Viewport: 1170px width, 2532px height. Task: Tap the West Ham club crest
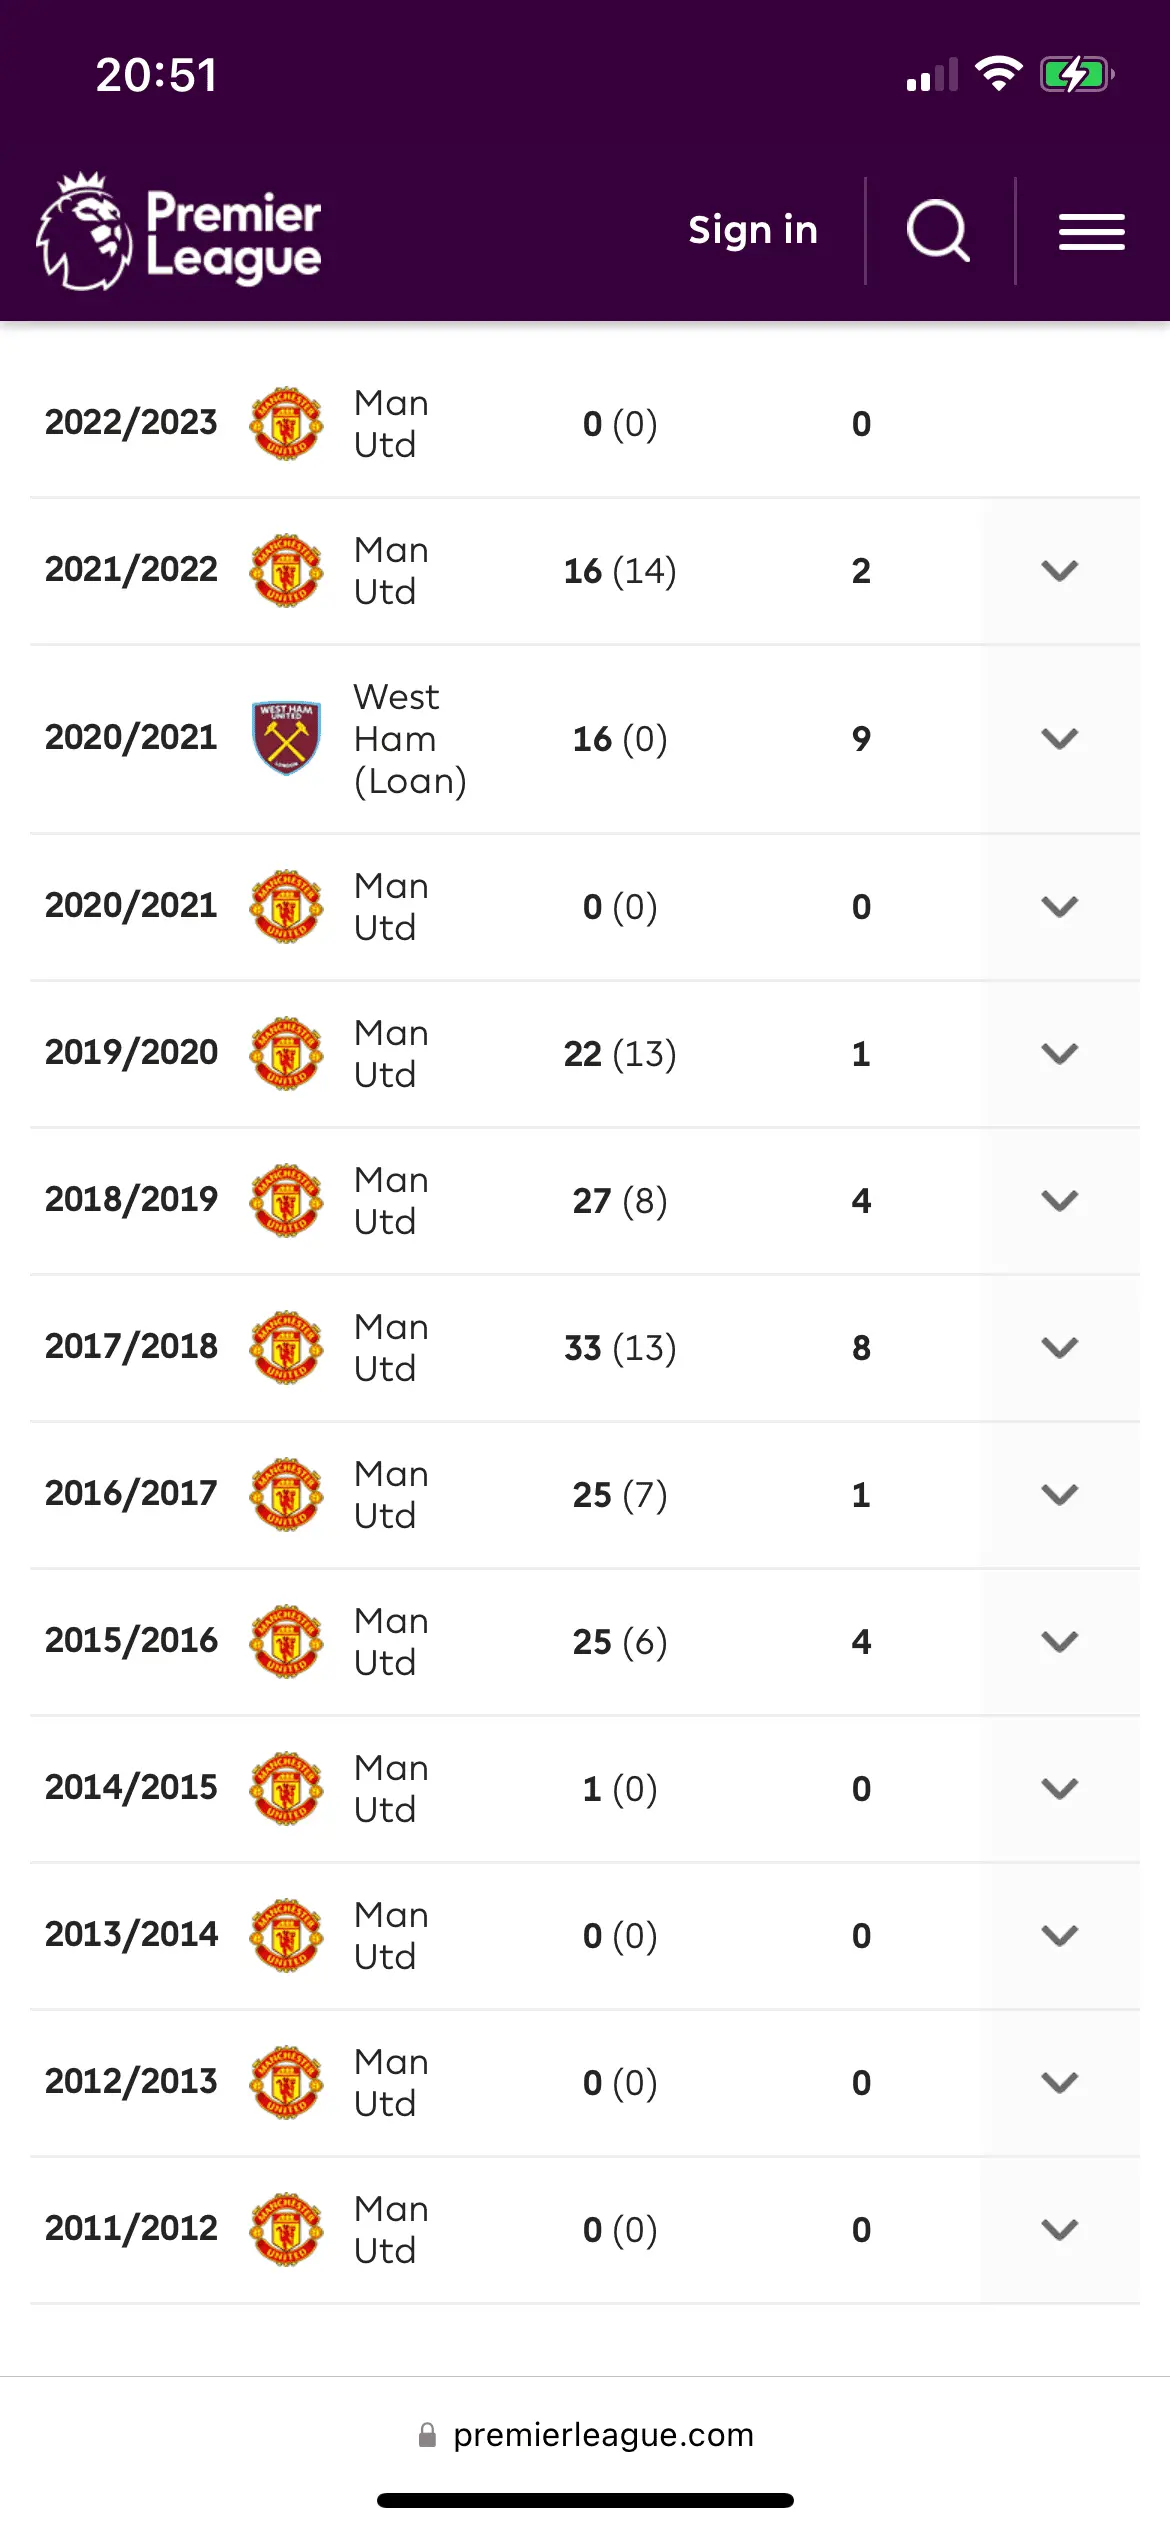[286, 738]
